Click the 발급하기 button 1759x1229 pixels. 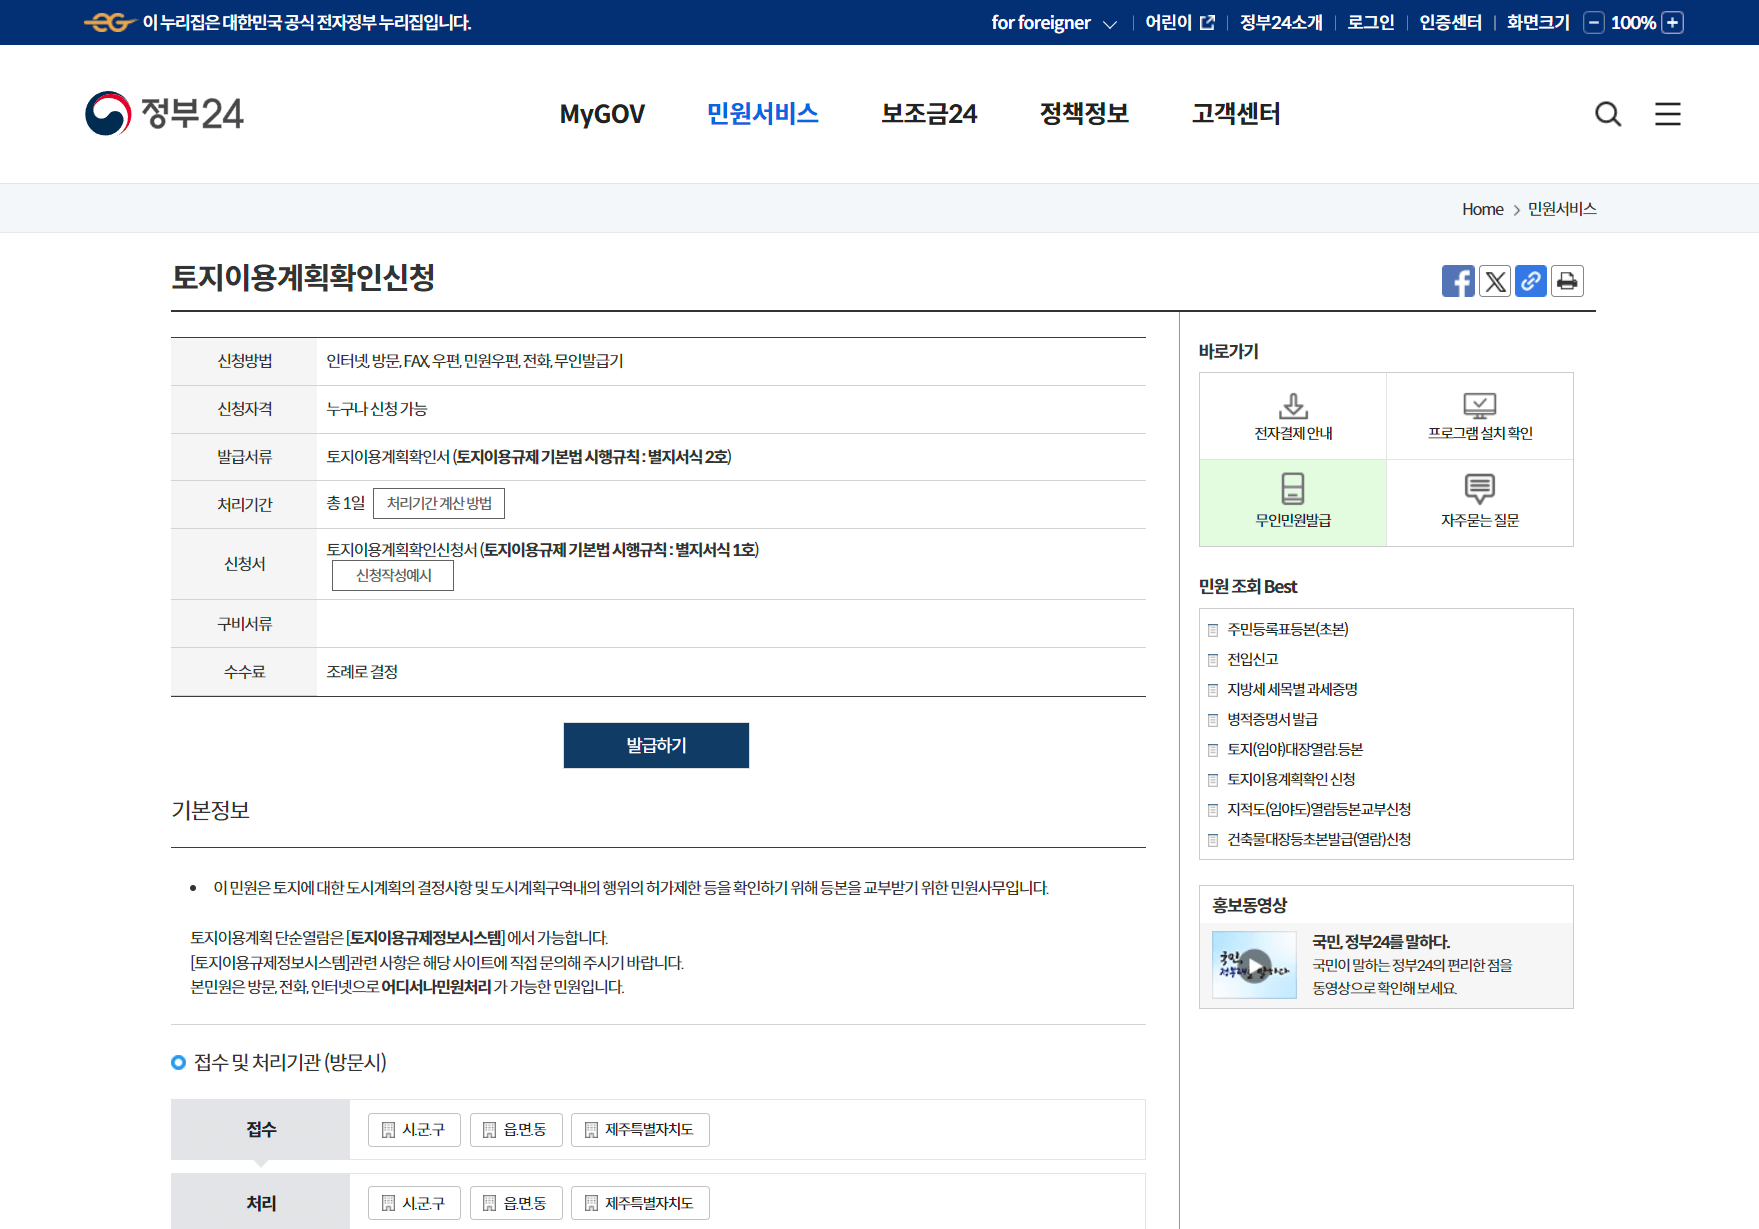click(656, 745)
